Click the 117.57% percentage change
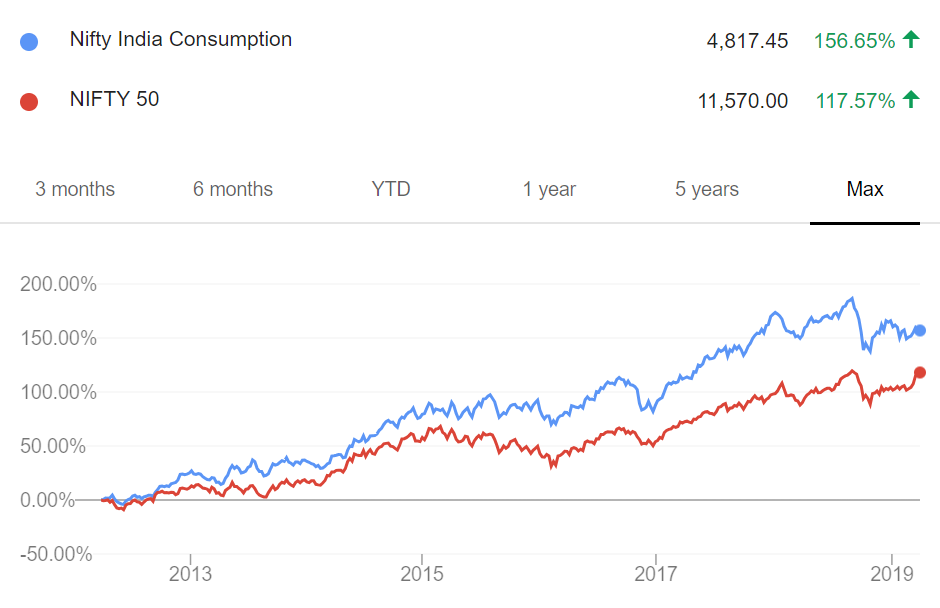 pyautogui.click(x=854, y=101)
